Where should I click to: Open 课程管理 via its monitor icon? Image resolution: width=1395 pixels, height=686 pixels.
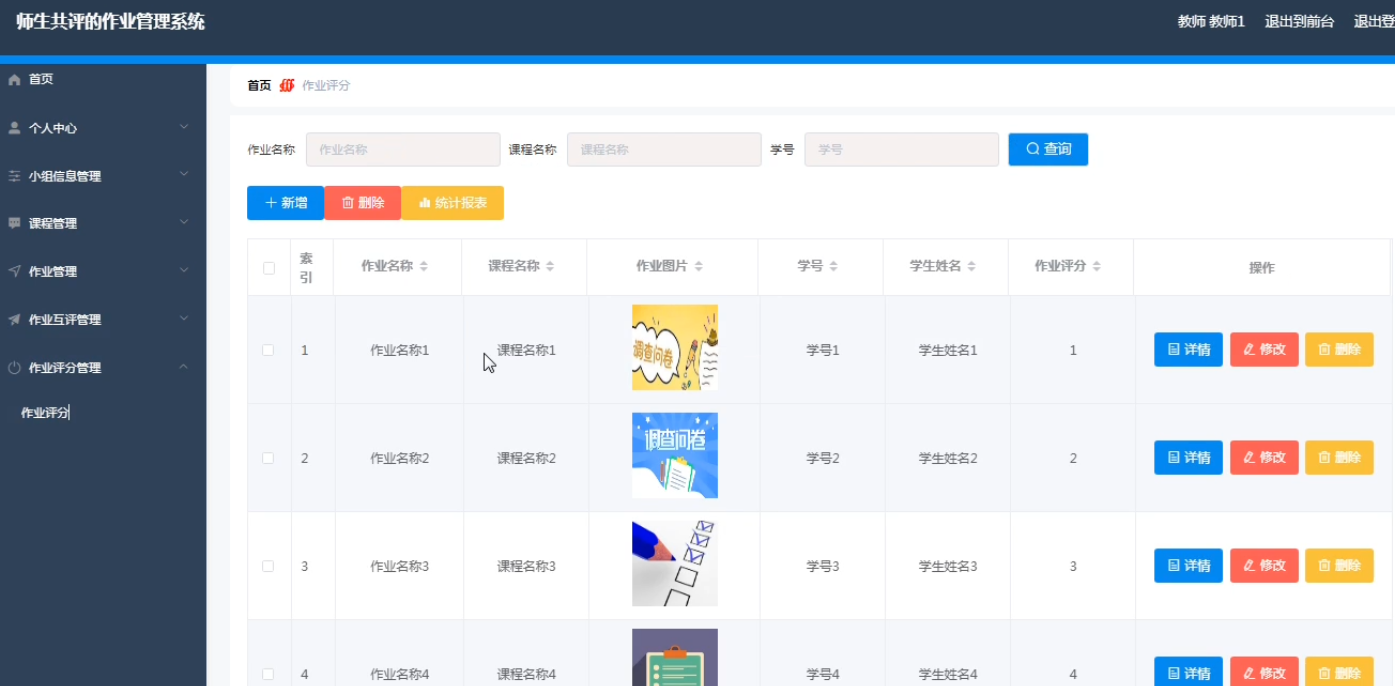(13, 223)
